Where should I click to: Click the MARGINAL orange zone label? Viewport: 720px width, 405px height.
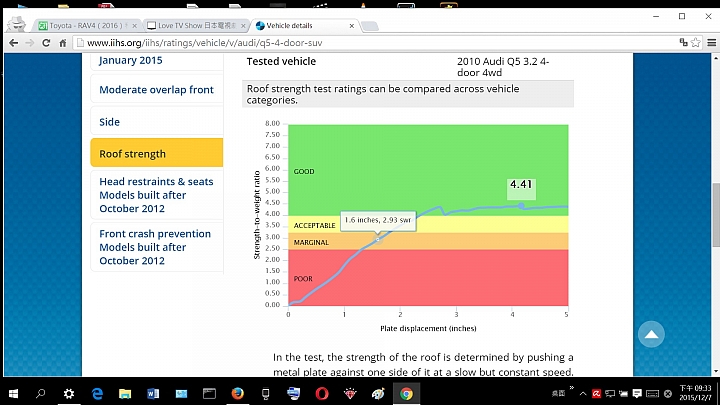(x=311, y=242)
